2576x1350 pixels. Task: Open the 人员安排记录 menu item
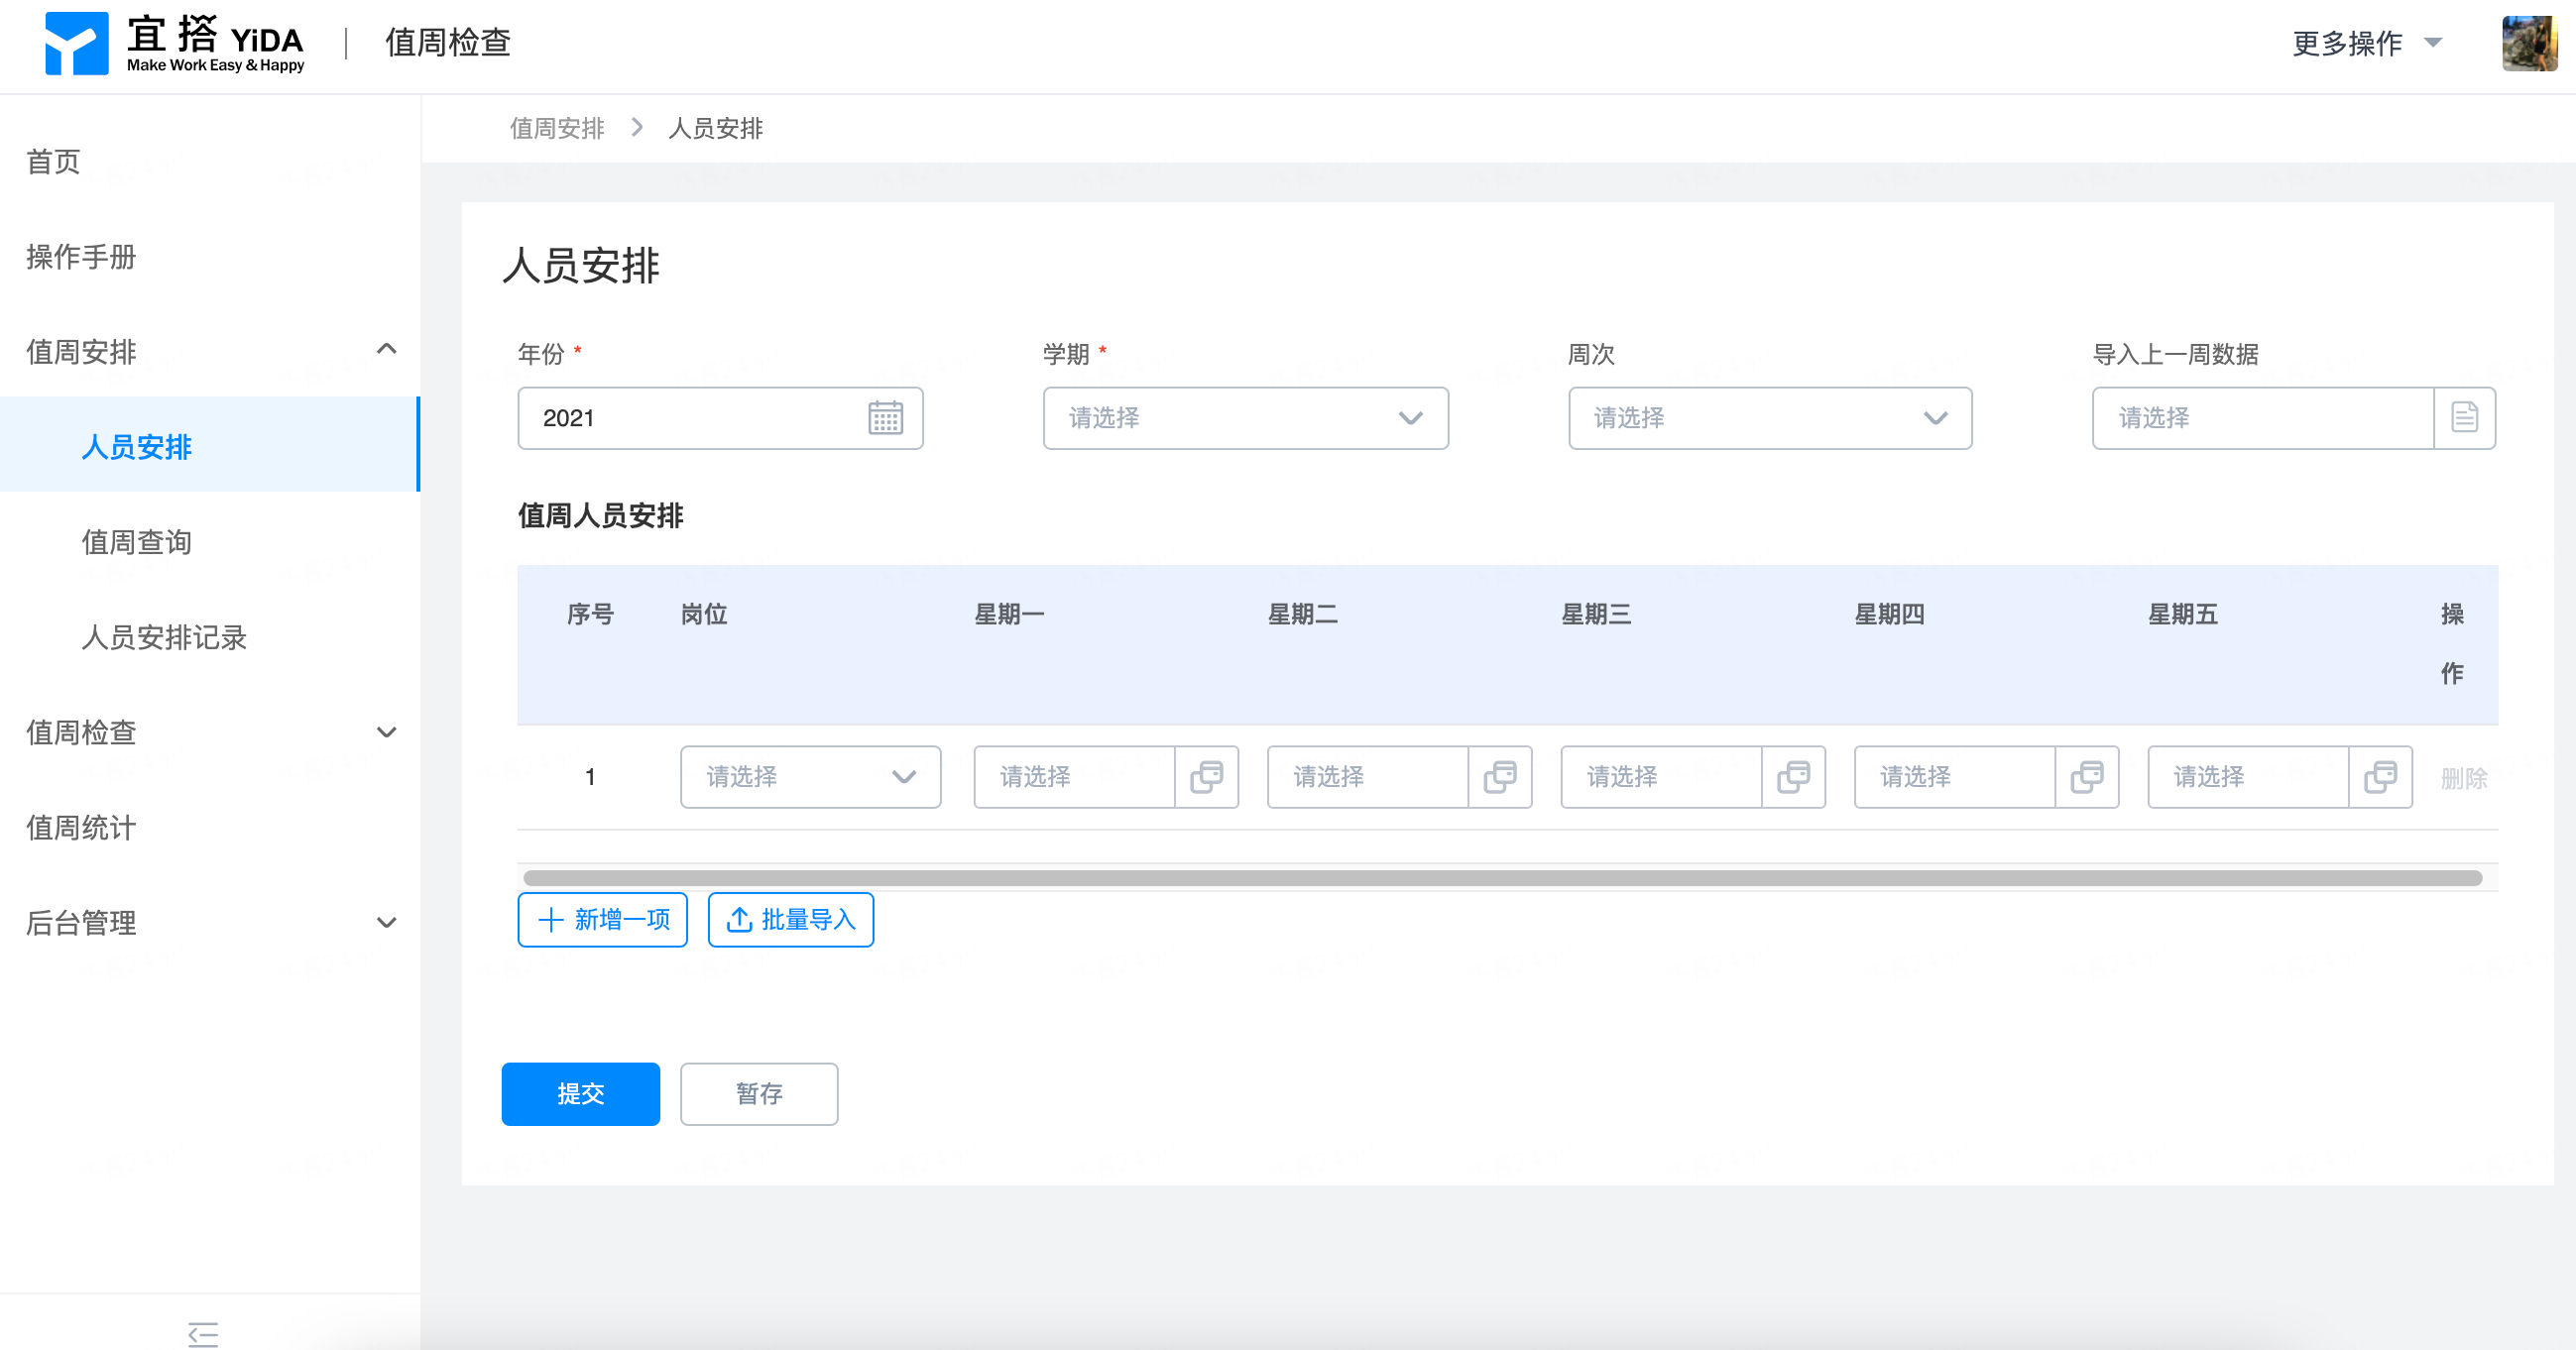point(164,637)
